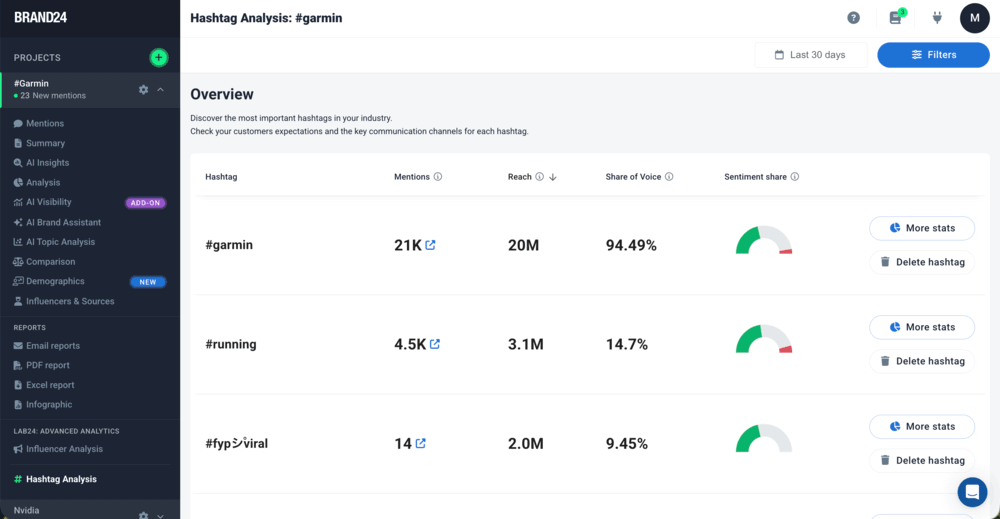Click the Filters button
Screen dimensions: 1000x519
click(933, 55)
